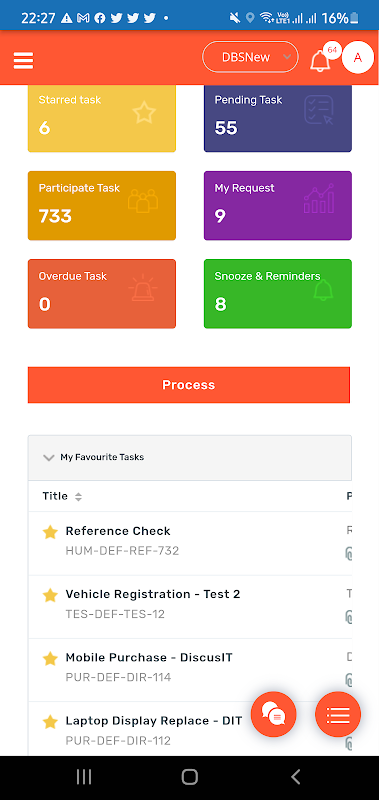The height and width of the screenshot is (800, 379).
Task: Unstar the Reference Check task
Action: pyautogui.click(x=50, y=533)
